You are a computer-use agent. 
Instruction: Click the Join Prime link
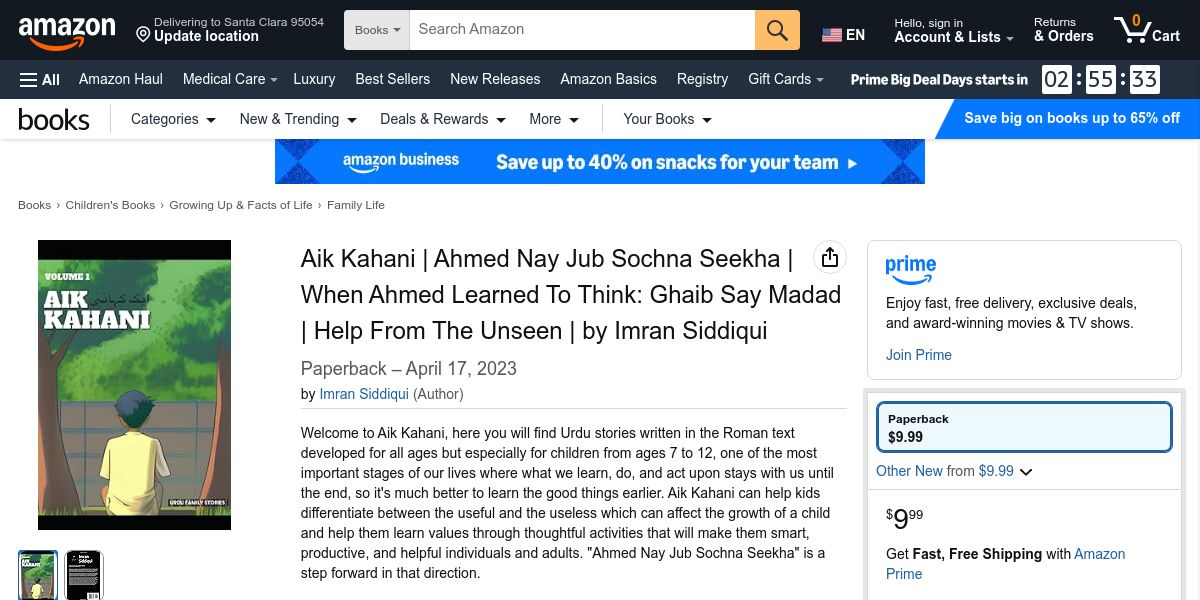pyautogui.click(x=918, y=355)
